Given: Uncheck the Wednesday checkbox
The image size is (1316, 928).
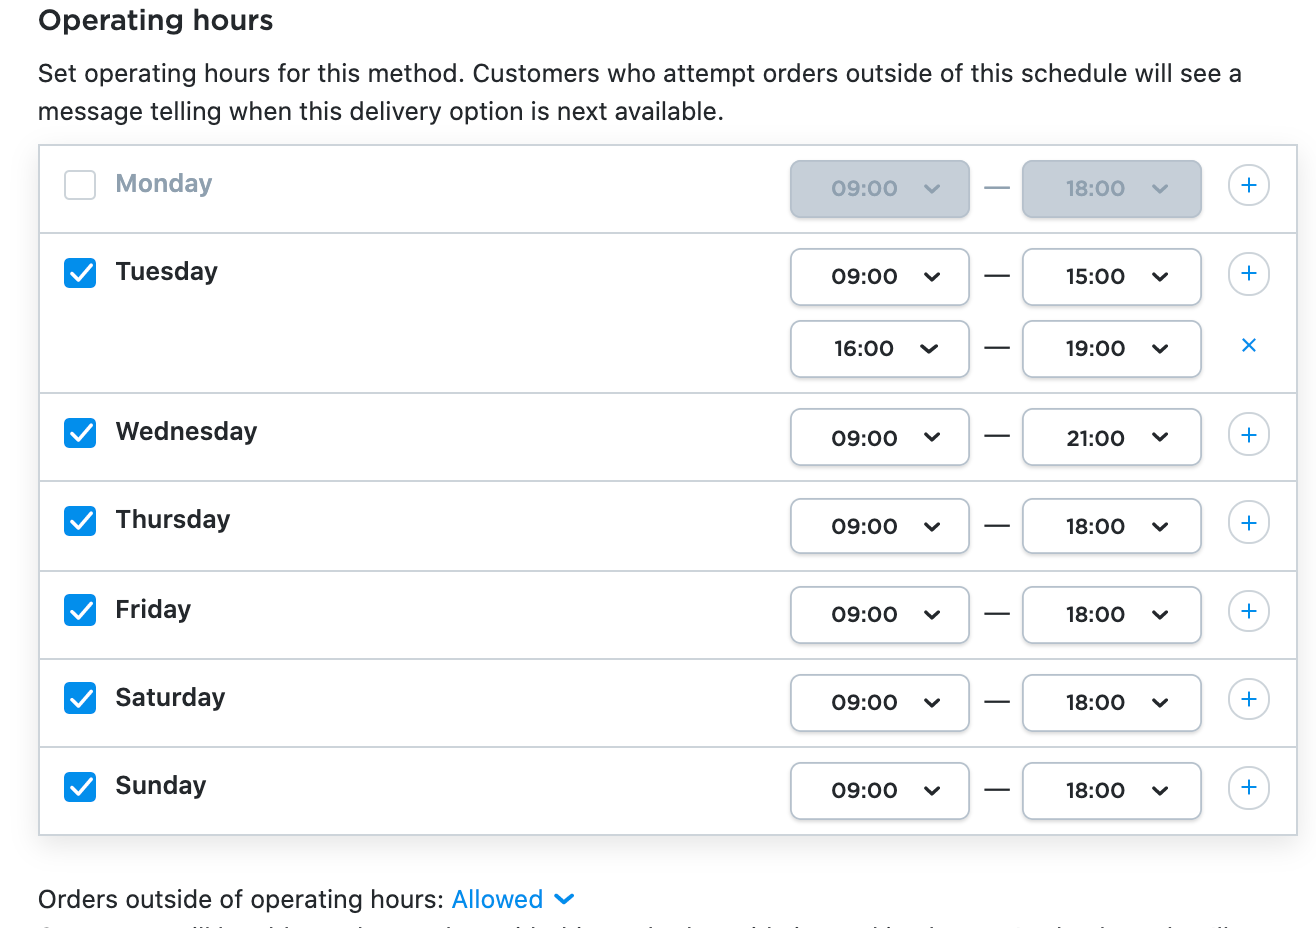Looking at the screenshot, I should pyautogui.click(x=80, y=433).
